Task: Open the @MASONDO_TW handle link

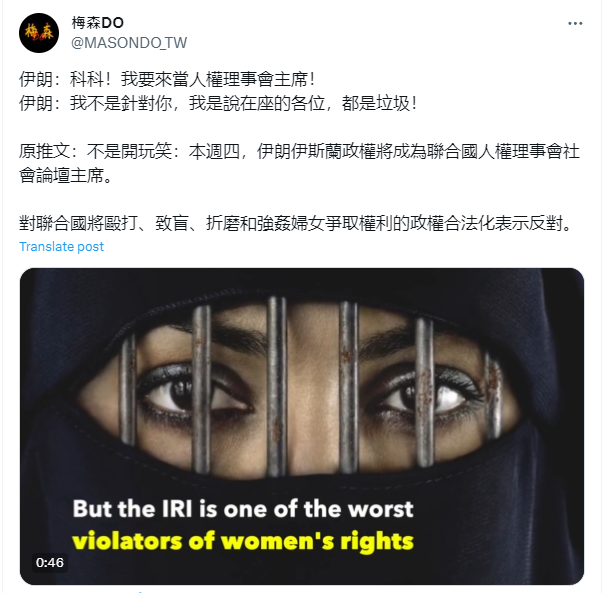Action: tap(129, 43)
